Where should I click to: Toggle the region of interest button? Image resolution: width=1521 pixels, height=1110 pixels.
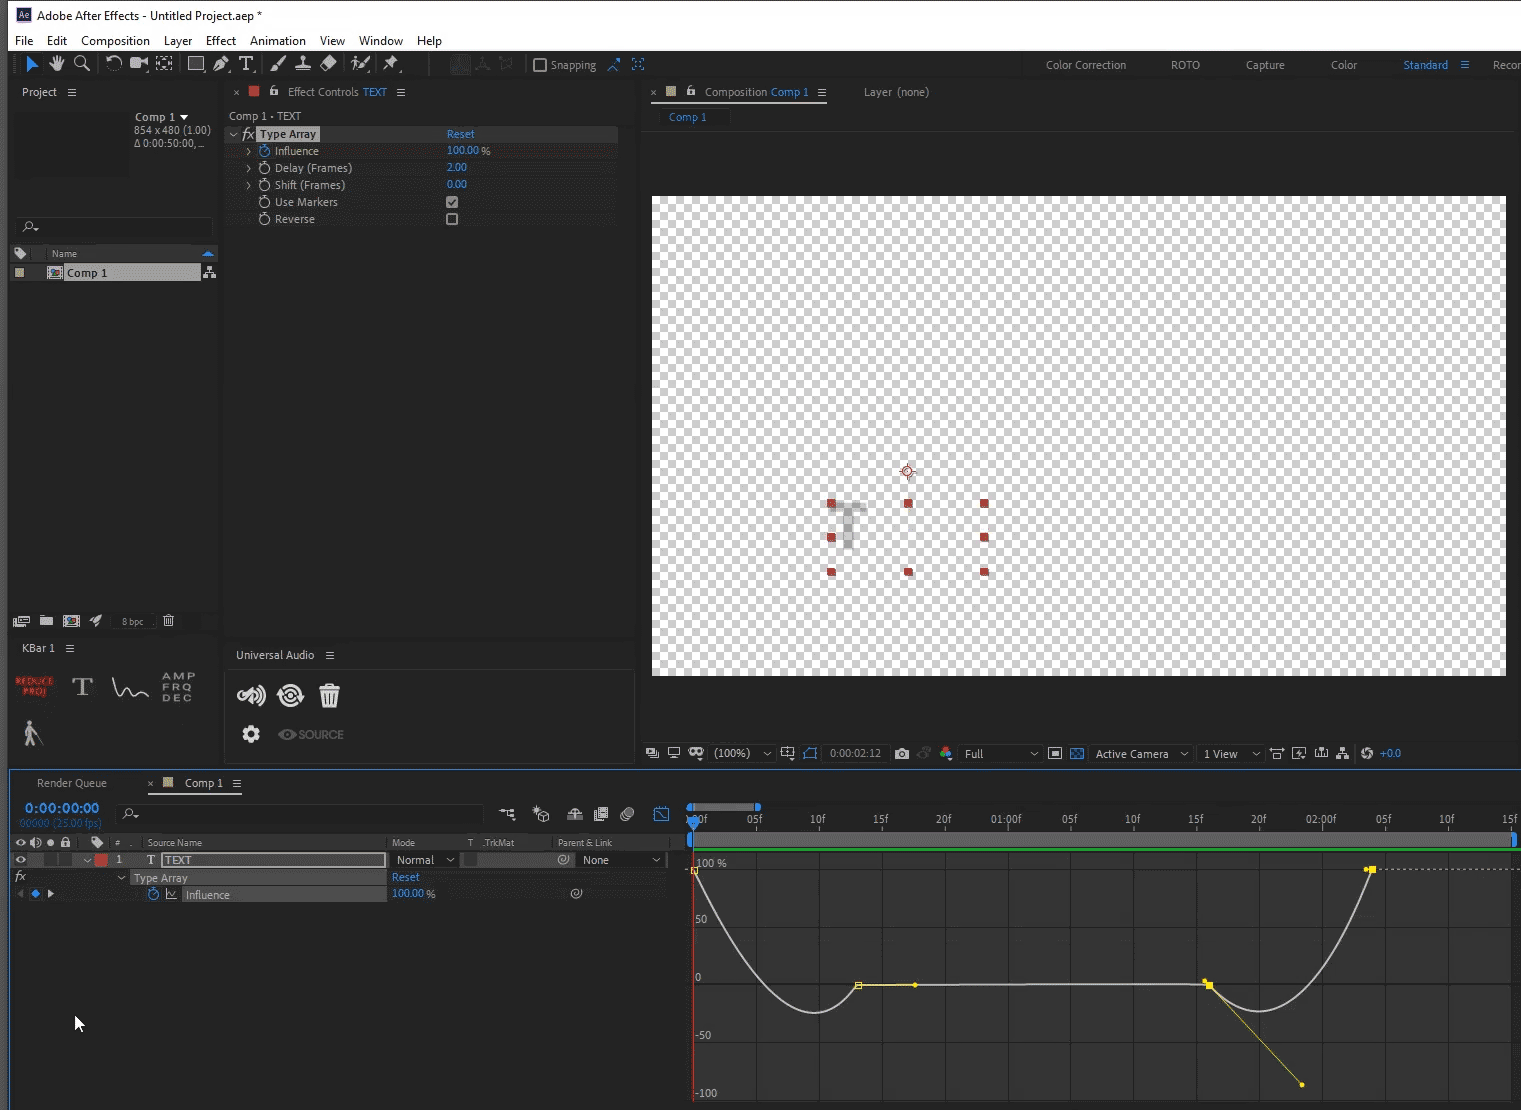pos(1055,754)
